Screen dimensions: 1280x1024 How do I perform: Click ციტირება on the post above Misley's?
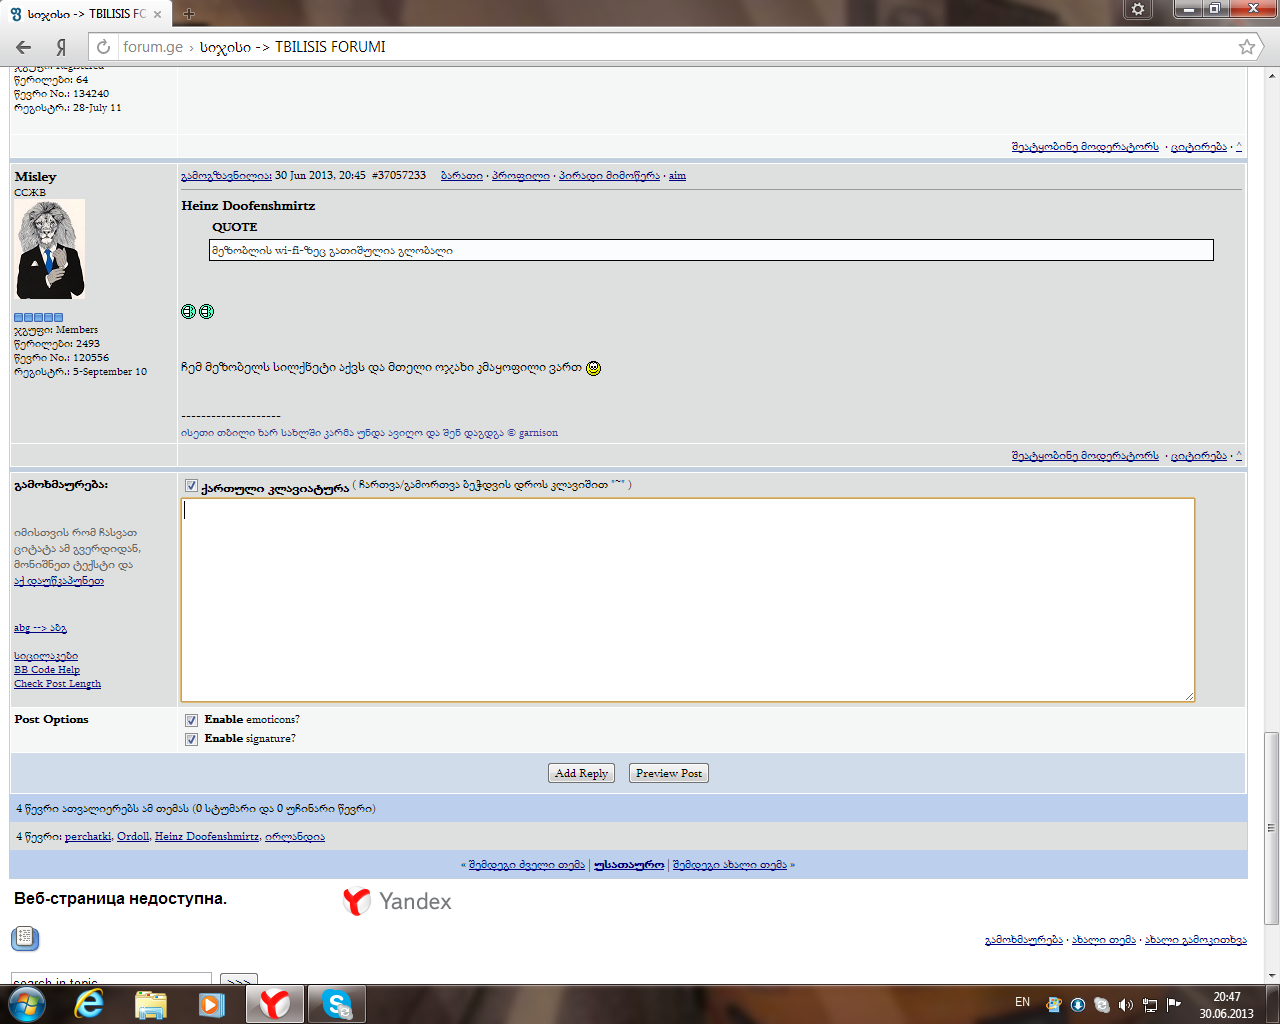click(x=1199, y=147)
